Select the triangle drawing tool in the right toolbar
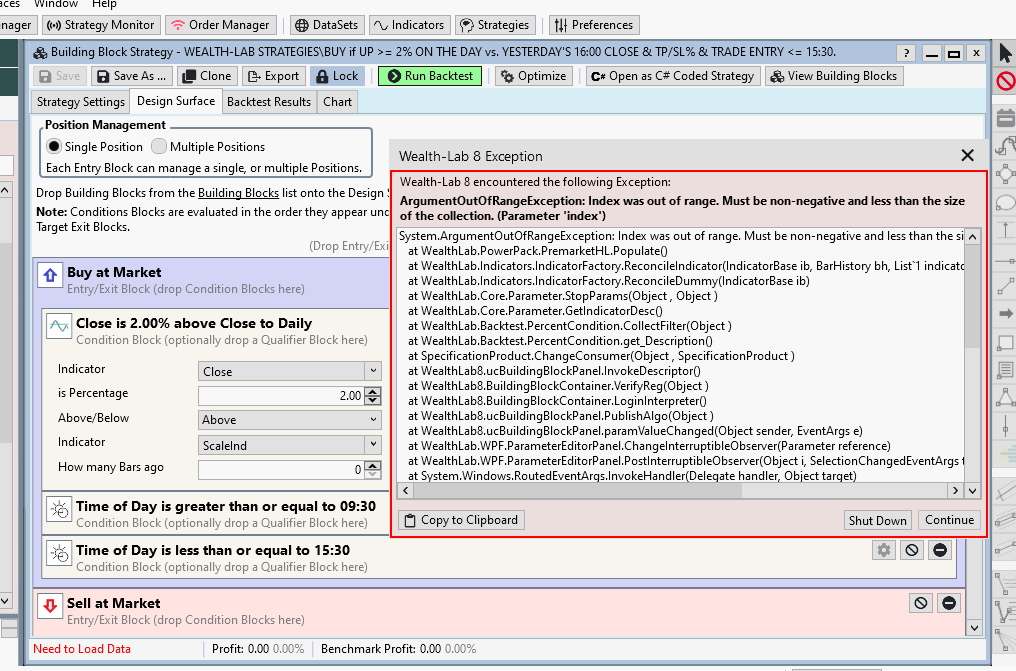The width and height of the screenshot is (1016, 671). pyautogui.click(x=1006, y=396)
